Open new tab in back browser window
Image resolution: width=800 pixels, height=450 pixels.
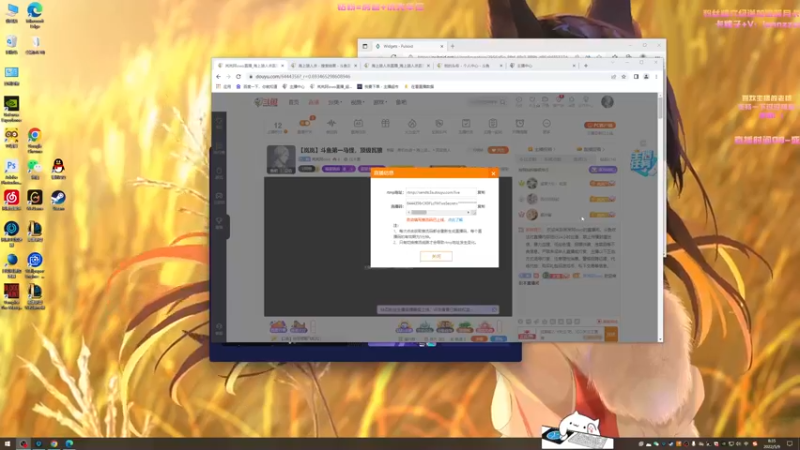pyautogui.click(x=453, y=46)
